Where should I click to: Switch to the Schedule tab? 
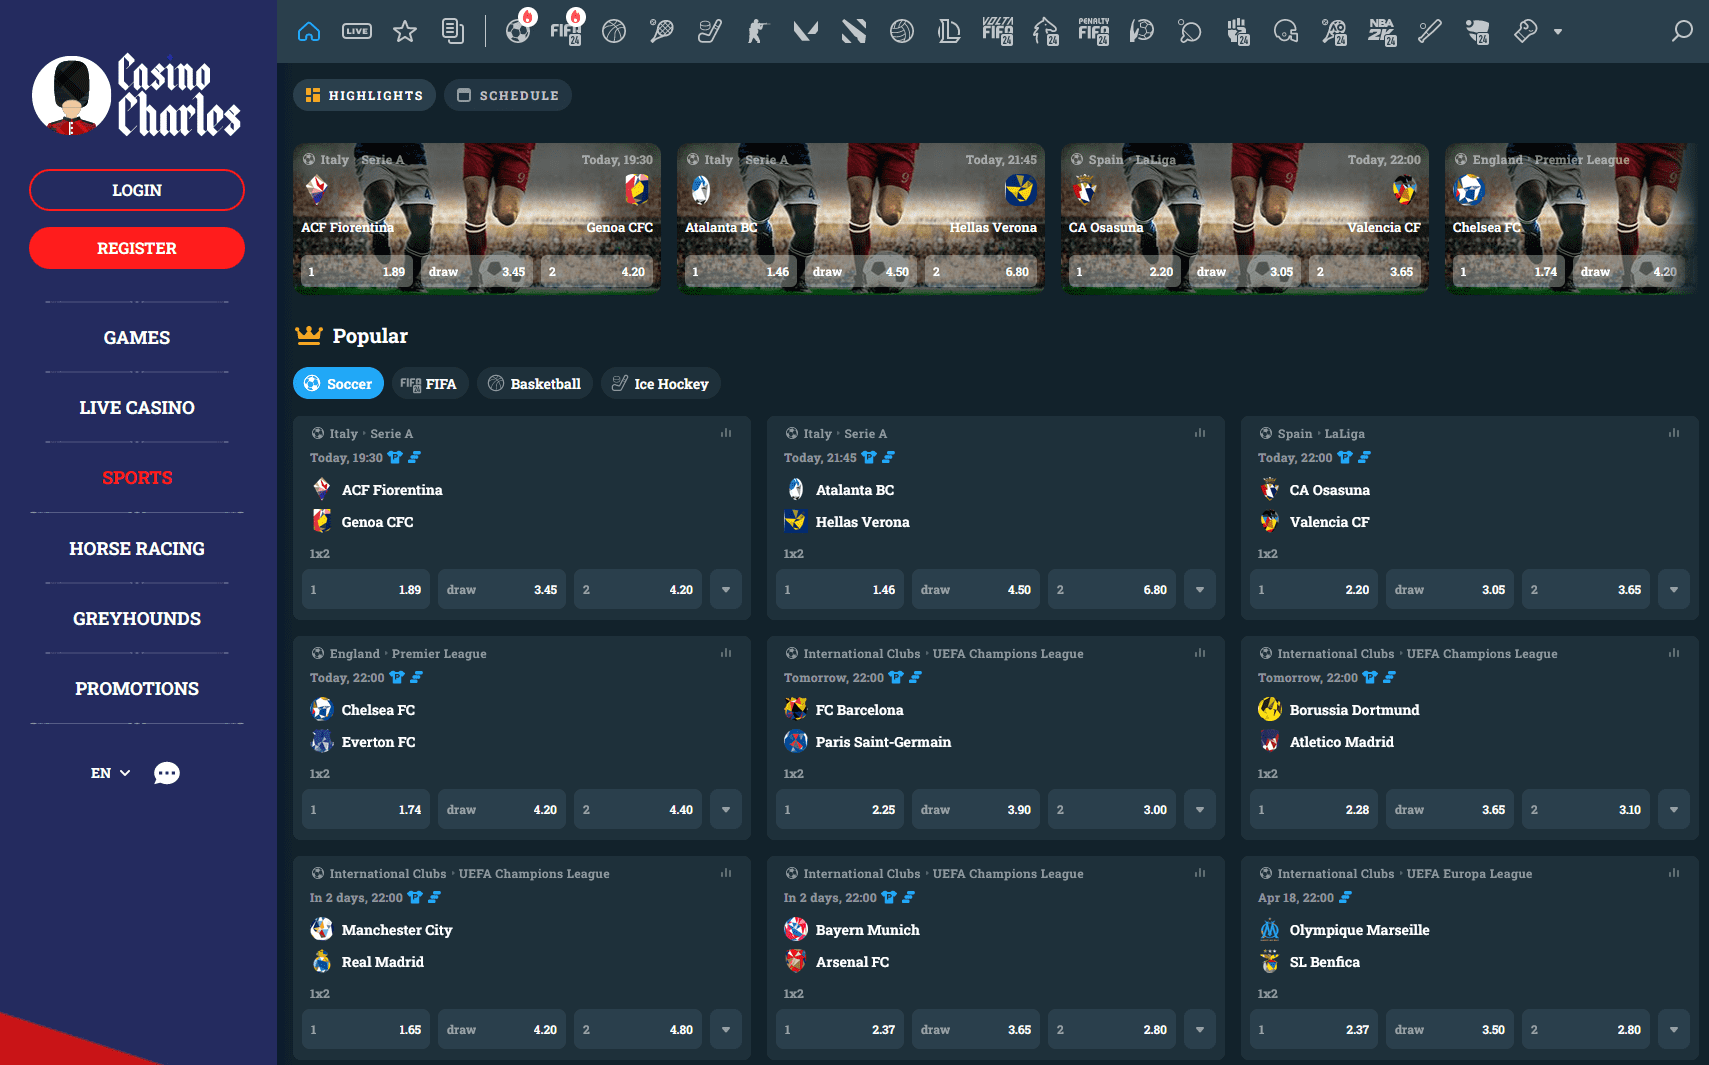click(x=508, y=96)
